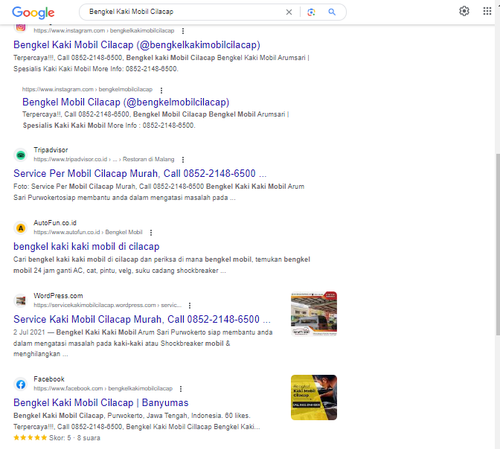
Task: Clear the search query with the X icon
Action: pos(289,12)
